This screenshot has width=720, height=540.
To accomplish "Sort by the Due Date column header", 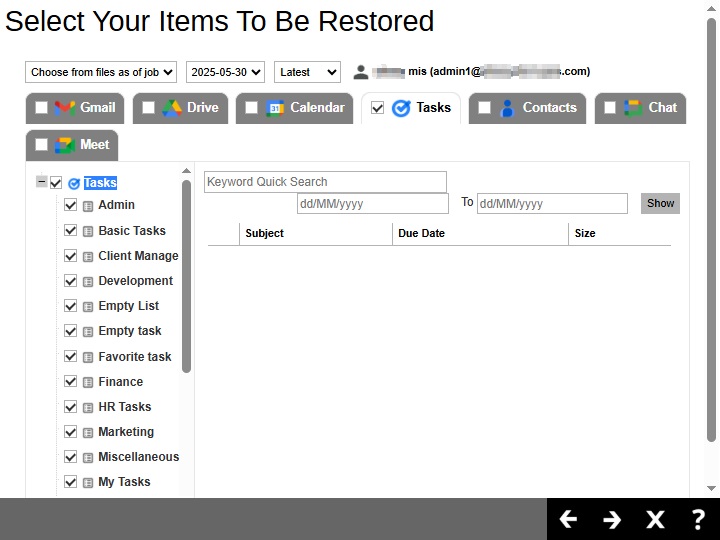I will [421, 233].
